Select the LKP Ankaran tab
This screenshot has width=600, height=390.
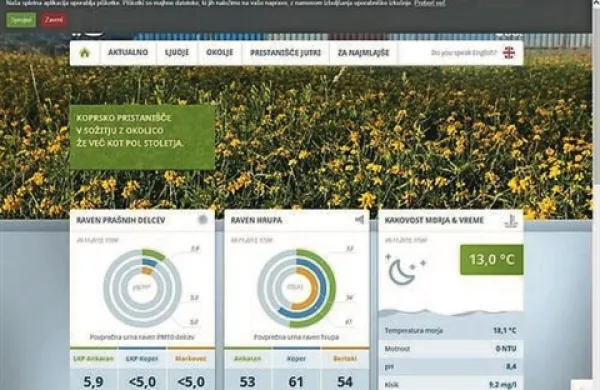coord(94,359)
